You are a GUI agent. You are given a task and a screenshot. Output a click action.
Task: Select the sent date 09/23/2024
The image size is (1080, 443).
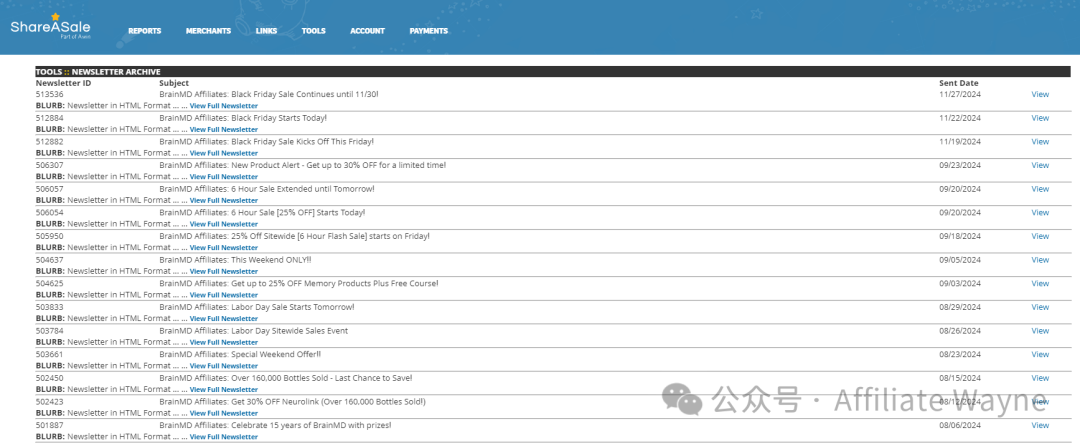click(959, 165)
